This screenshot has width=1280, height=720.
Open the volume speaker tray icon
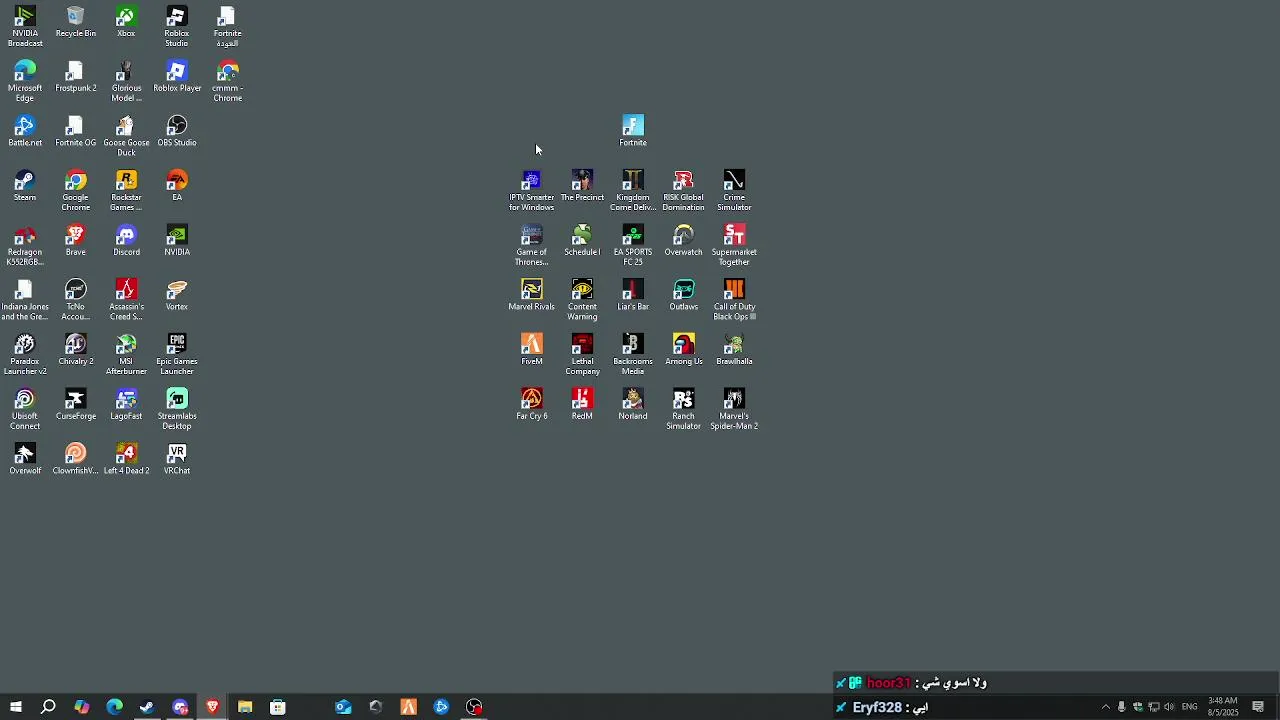1169,707
